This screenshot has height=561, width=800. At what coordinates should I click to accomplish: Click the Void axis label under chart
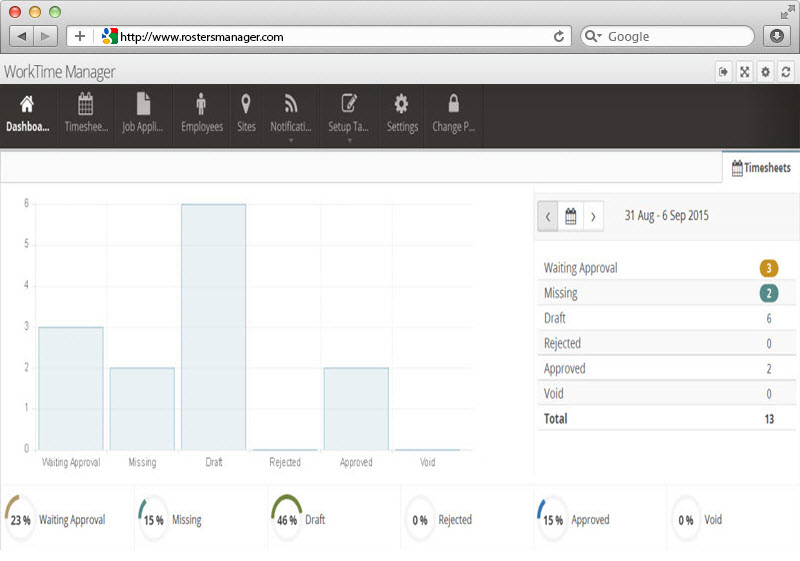pos(428,462)
